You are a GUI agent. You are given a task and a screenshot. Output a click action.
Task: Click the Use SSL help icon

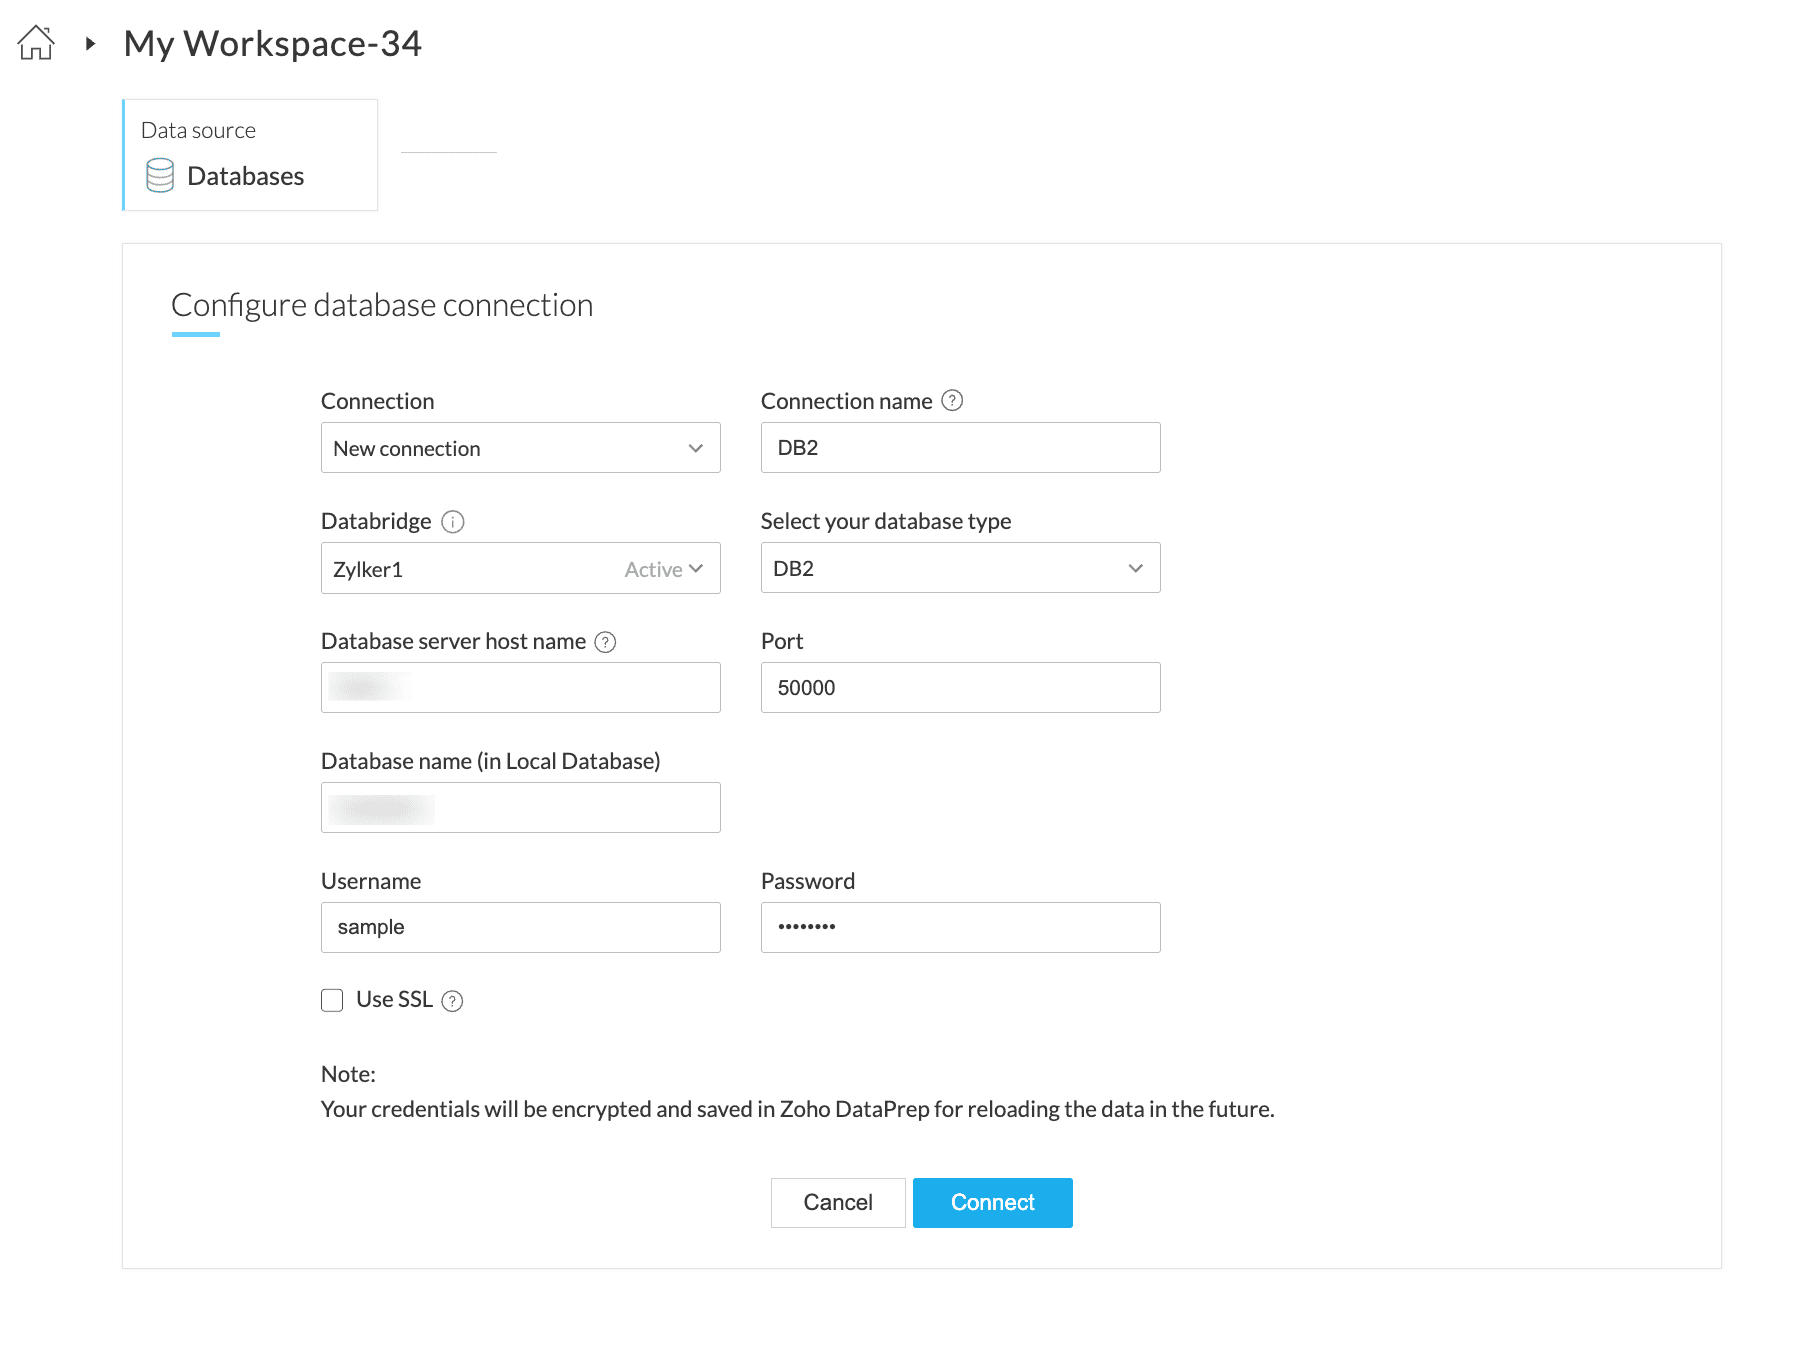(x=452, y=1001)
